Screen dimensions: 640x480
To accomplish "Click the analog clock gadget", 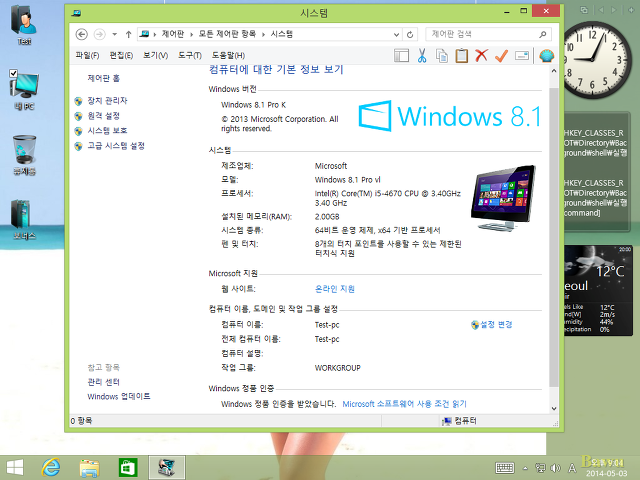I will 595,60.
